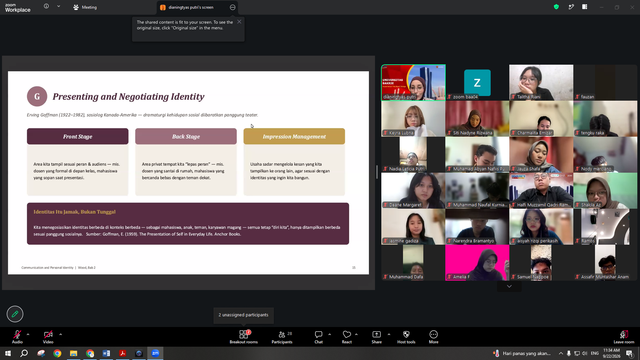The image size is (640, 360).
Task: Open the Windows Start menu
Action: click(8, 353)
